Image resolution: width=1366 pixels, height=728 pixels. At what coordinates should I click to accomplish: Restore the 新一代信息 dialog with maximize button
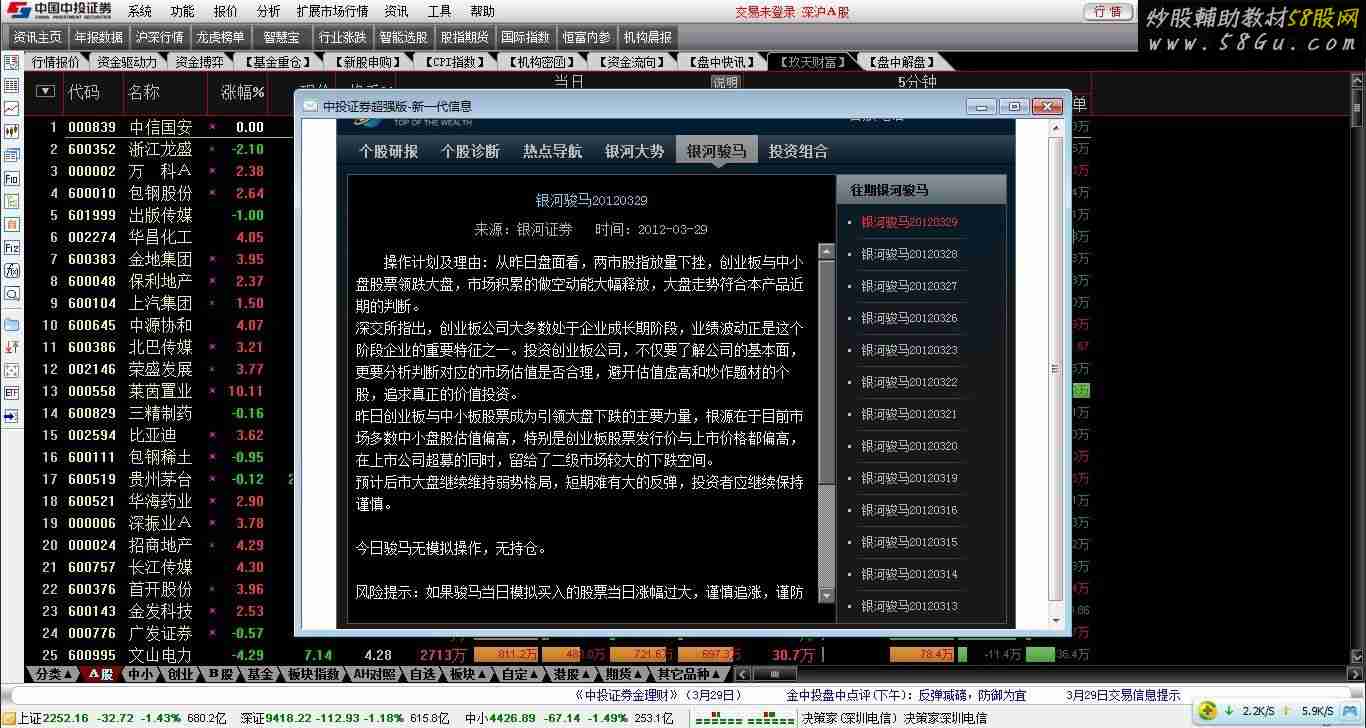1014,107
